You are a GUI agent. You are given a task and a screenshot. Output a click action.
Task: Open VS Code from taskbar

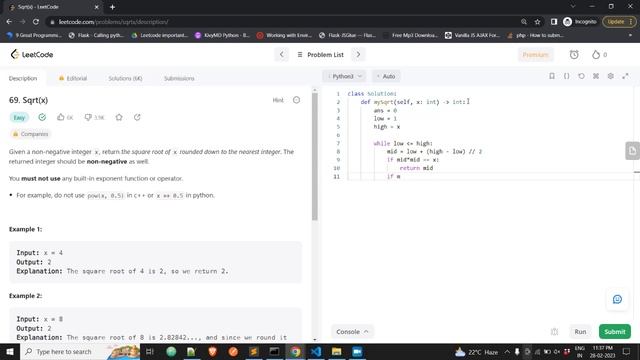tap(316, 351)
